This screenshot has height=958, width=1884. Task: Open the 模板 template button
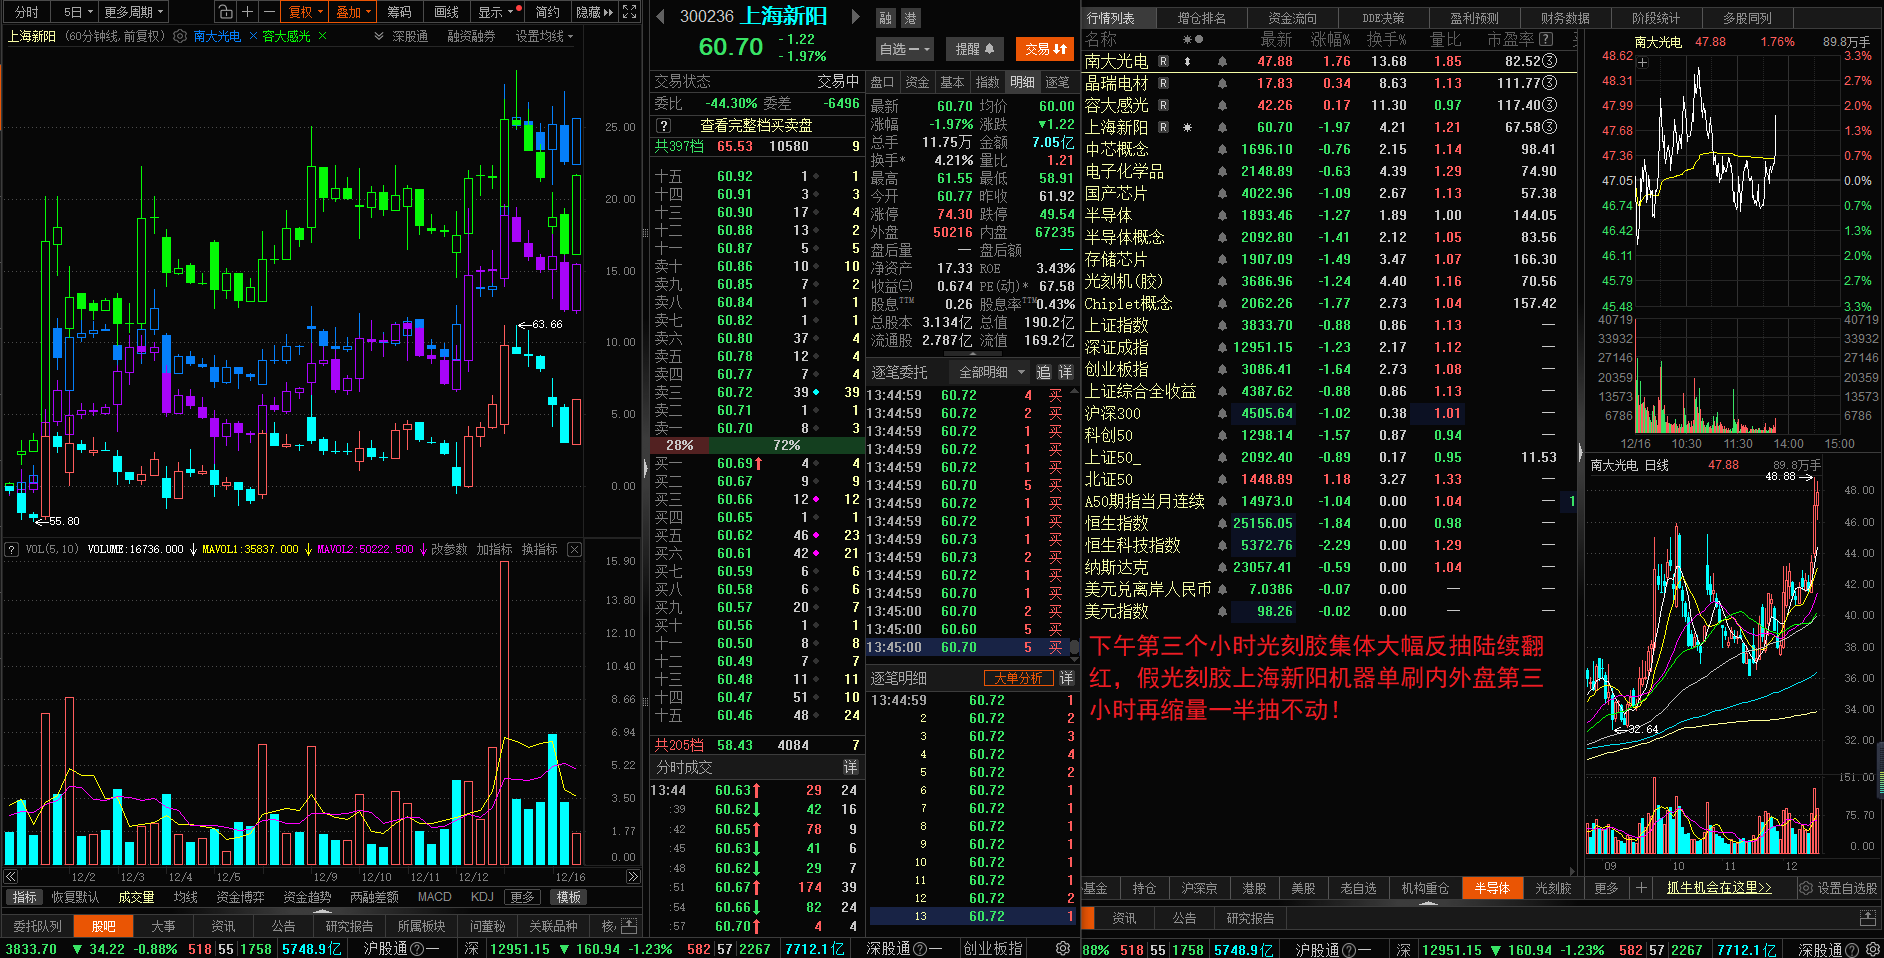coord(569,897)
